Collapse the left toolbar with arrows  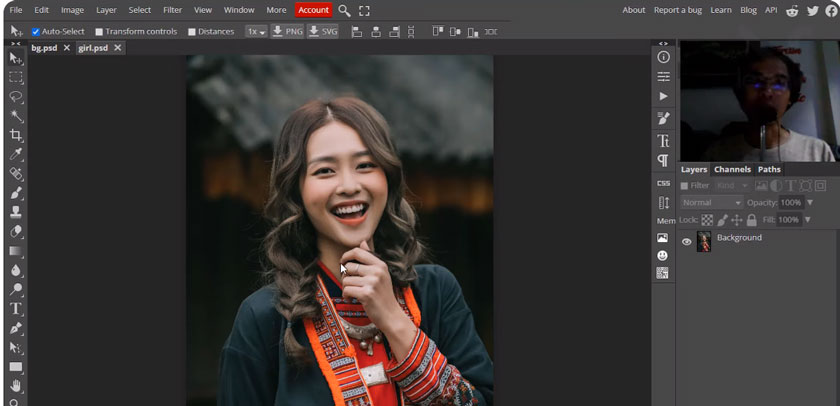coord(16,43)
